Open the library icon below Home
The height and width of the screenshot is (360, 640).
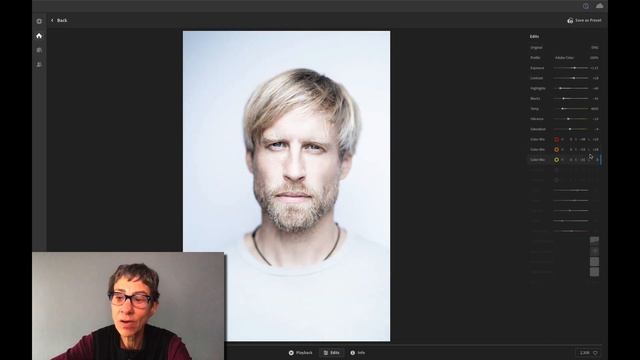(x=39, y=50)
